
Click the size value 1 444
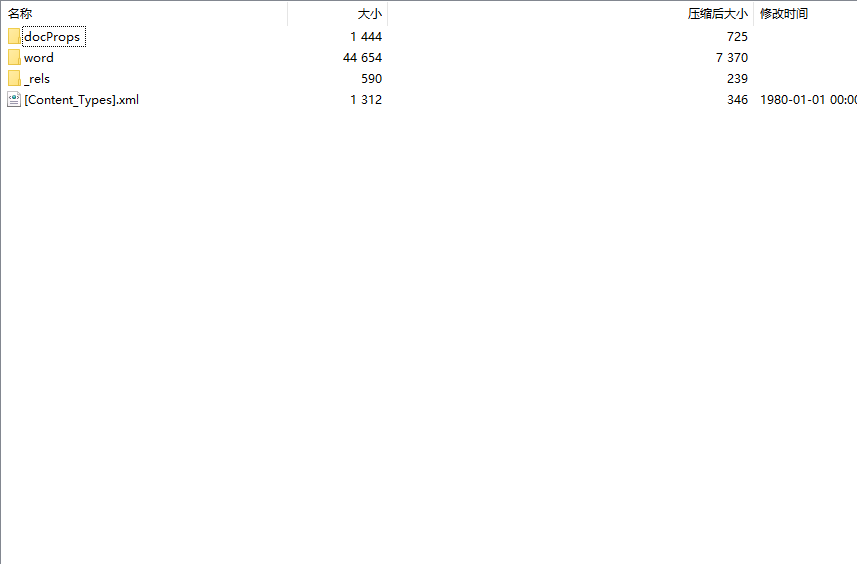366,37
